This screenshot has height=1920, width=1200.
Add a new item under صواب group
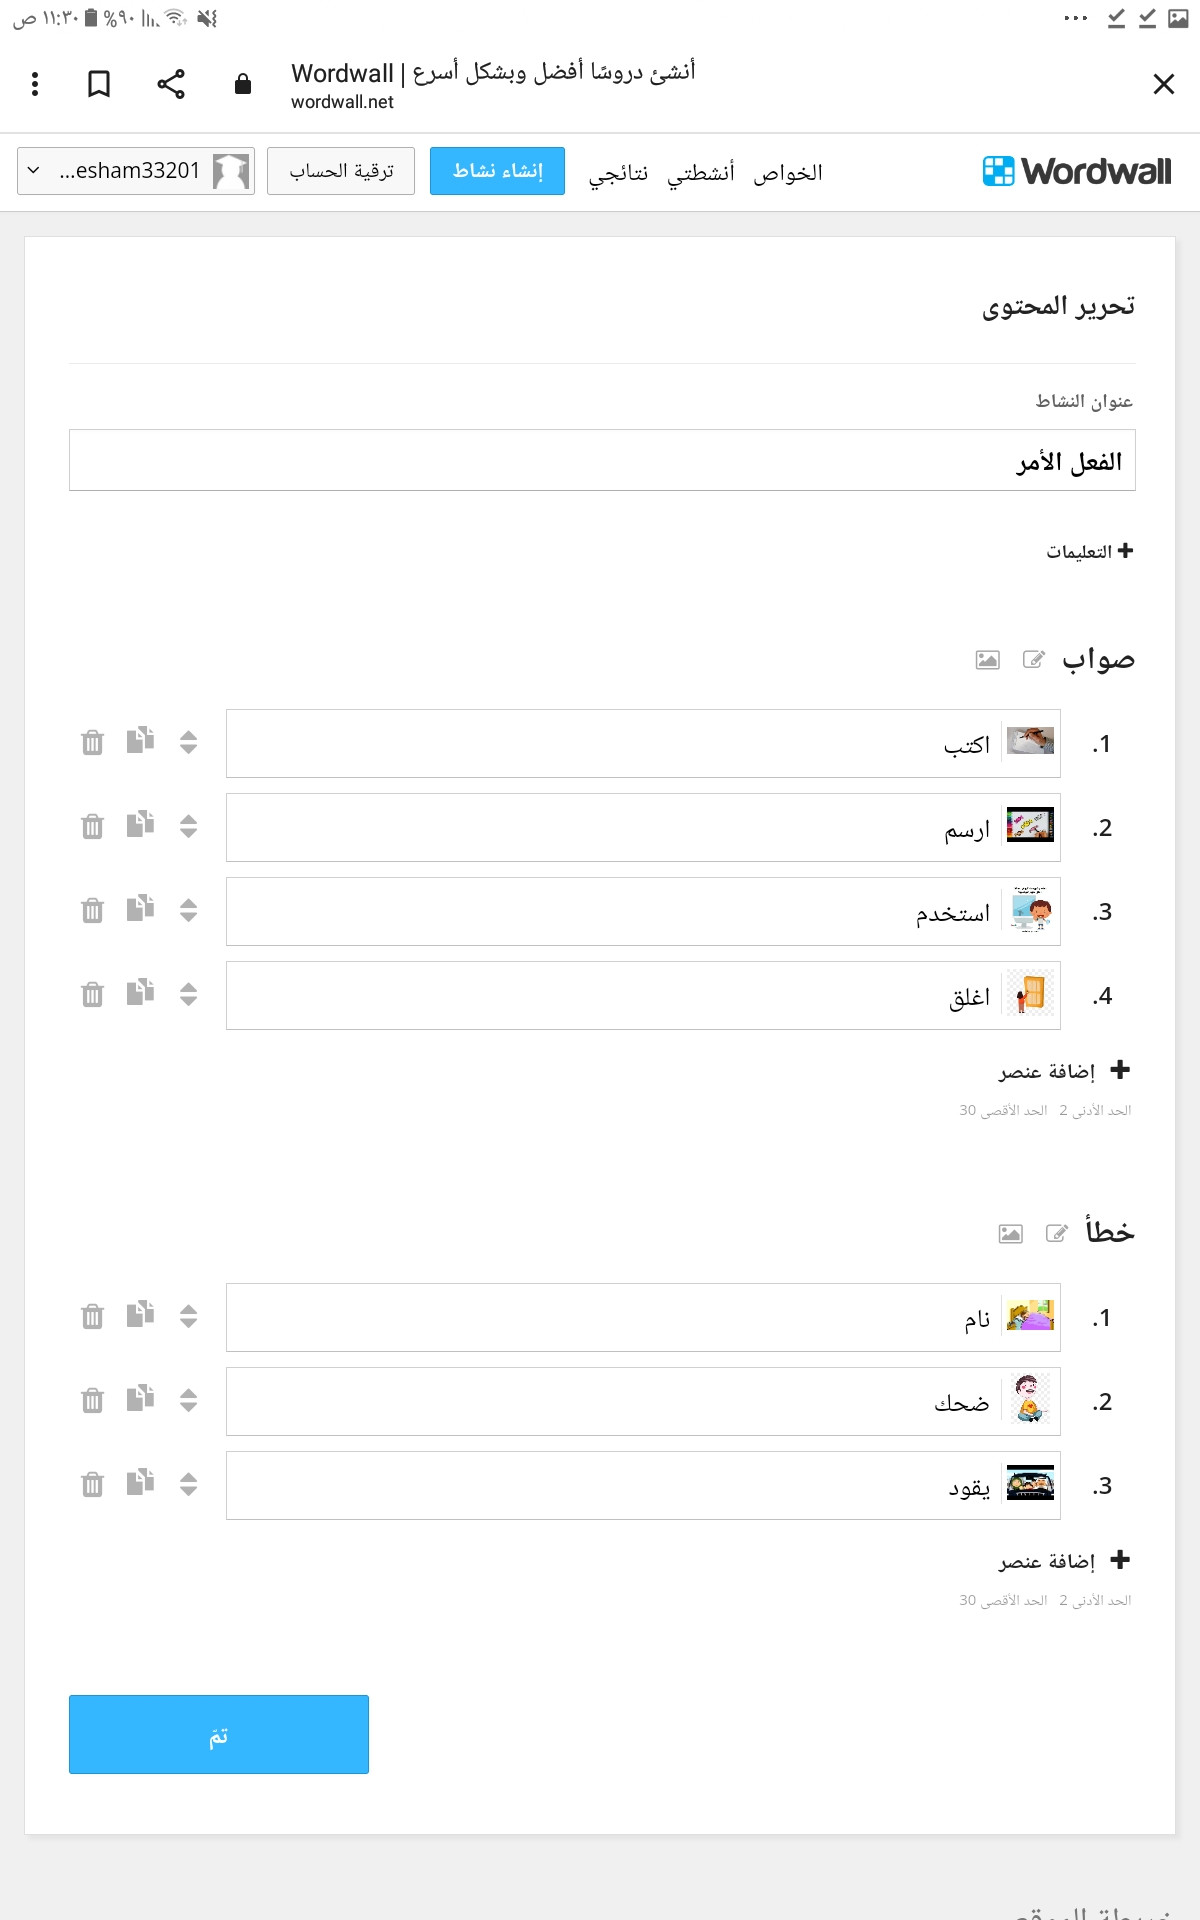[x=1064, y=1071]
